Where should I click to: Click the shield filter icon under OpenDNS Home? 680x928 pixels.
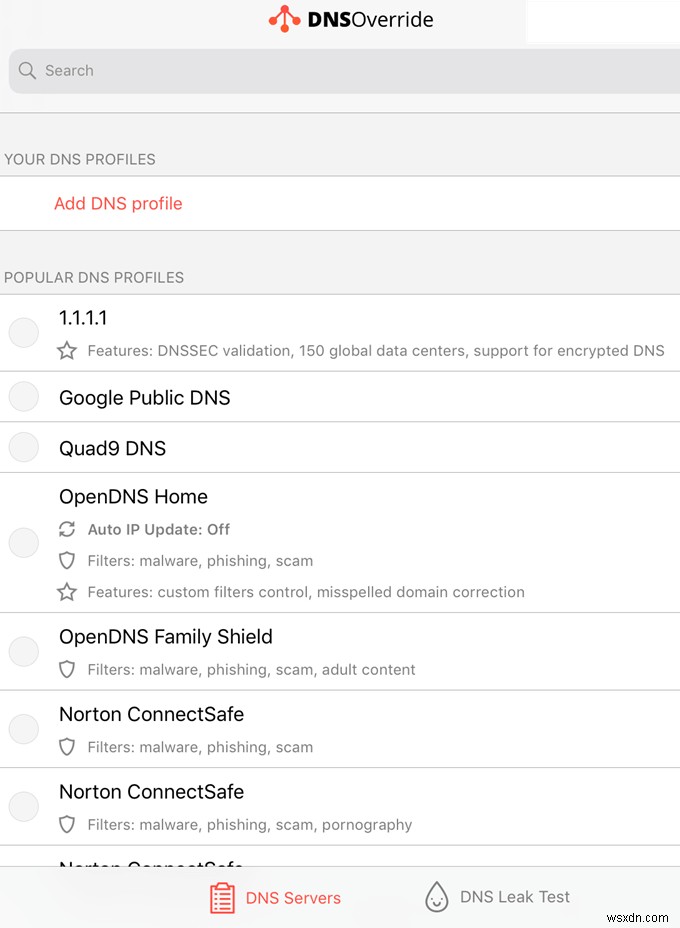66,561
